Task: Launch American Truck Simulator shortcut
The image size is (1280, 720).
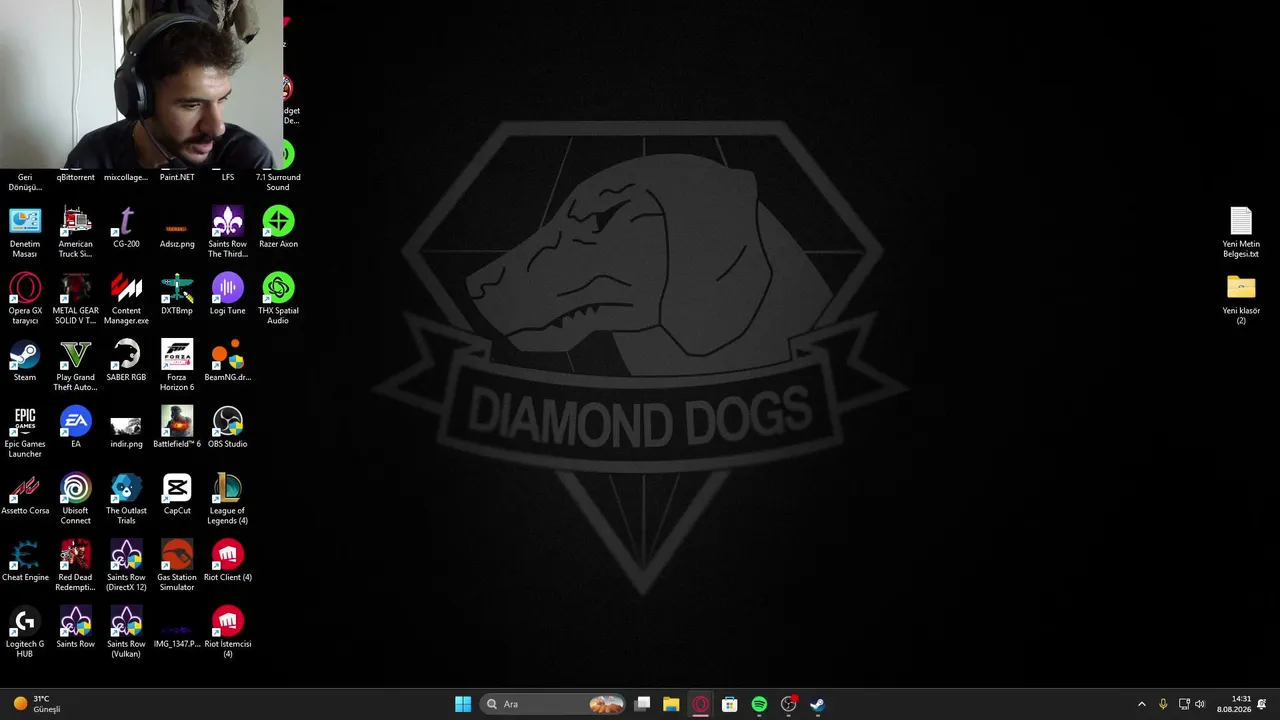Action: coord(76,232)
